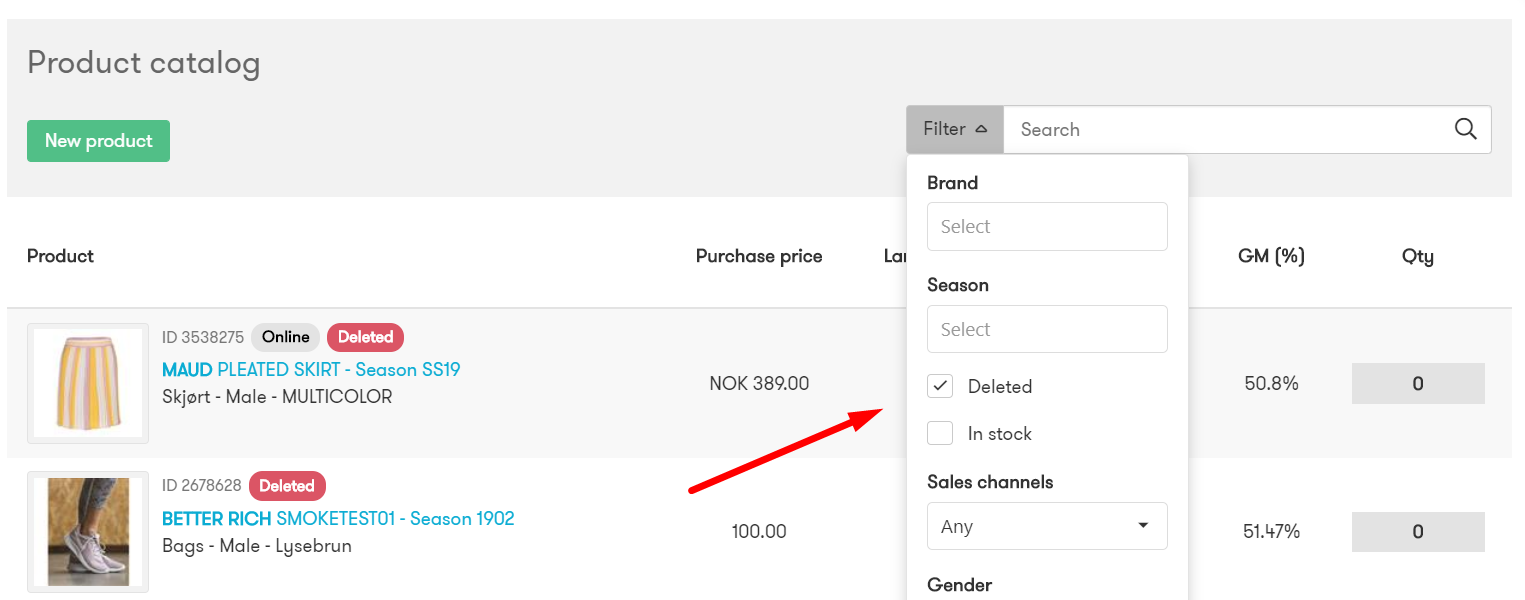The image size is (1525, 600).
Task: Click the SMOKETEST01 quantity field
Action: 1418,532
